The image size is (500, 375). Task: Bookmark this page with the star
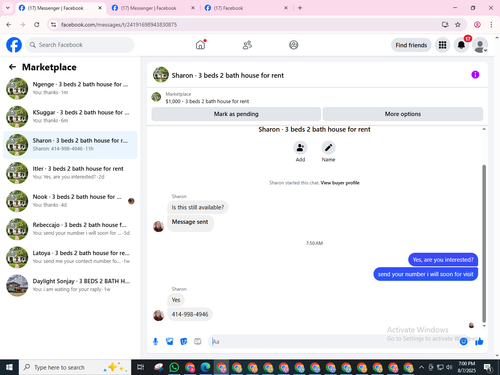[458, 25]
